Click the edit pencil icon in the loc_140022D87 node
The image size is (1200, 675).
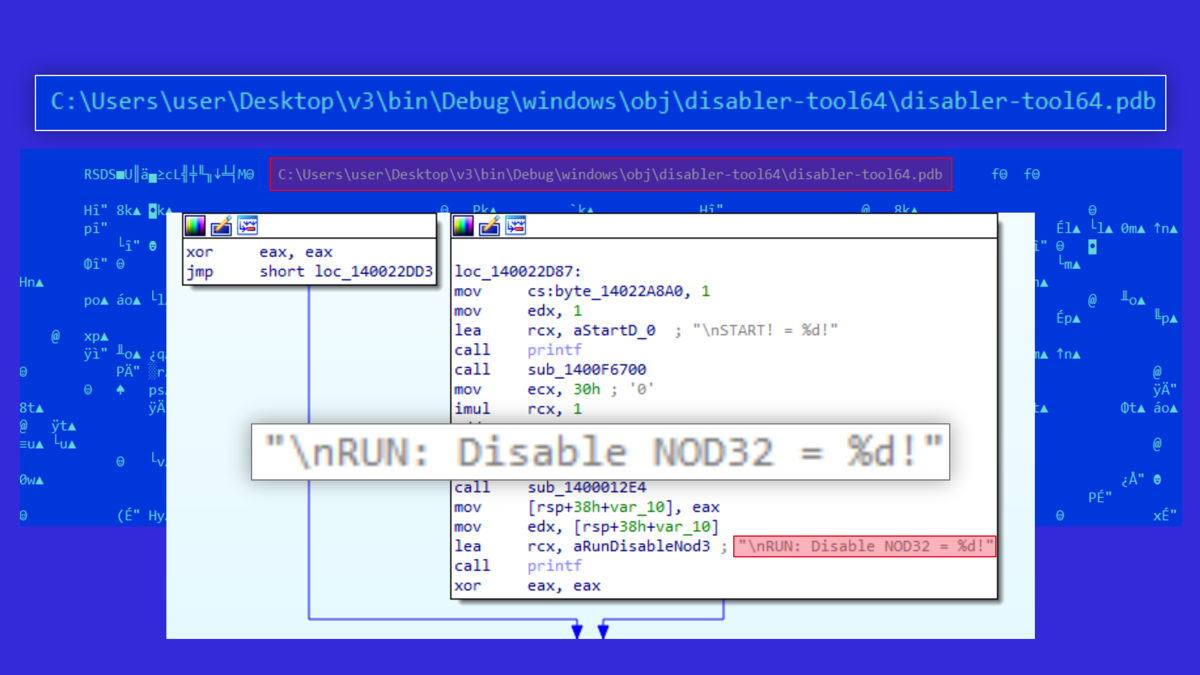(x=489, y=226)
